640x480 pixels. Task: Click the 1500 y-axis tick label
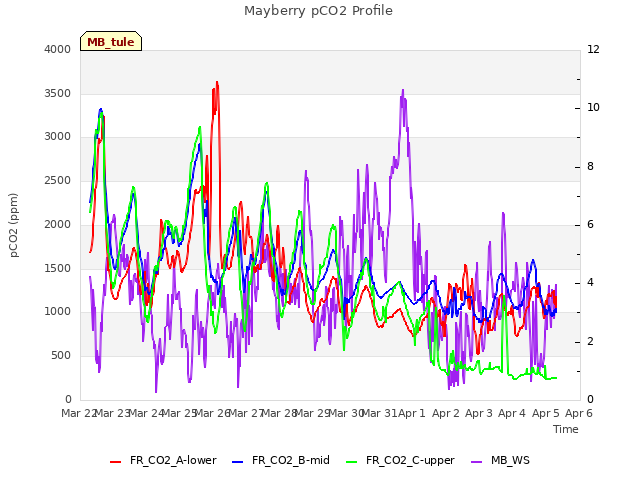58,268
